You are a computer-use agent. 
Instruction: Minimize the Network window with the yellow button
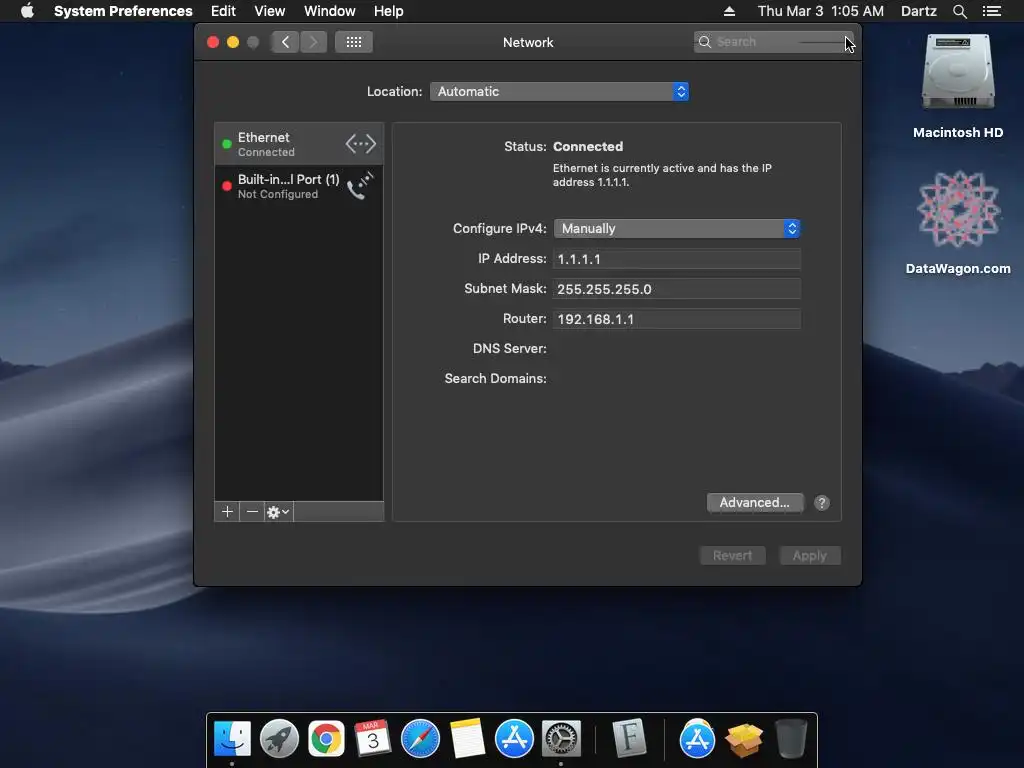[x=233, y=42]
